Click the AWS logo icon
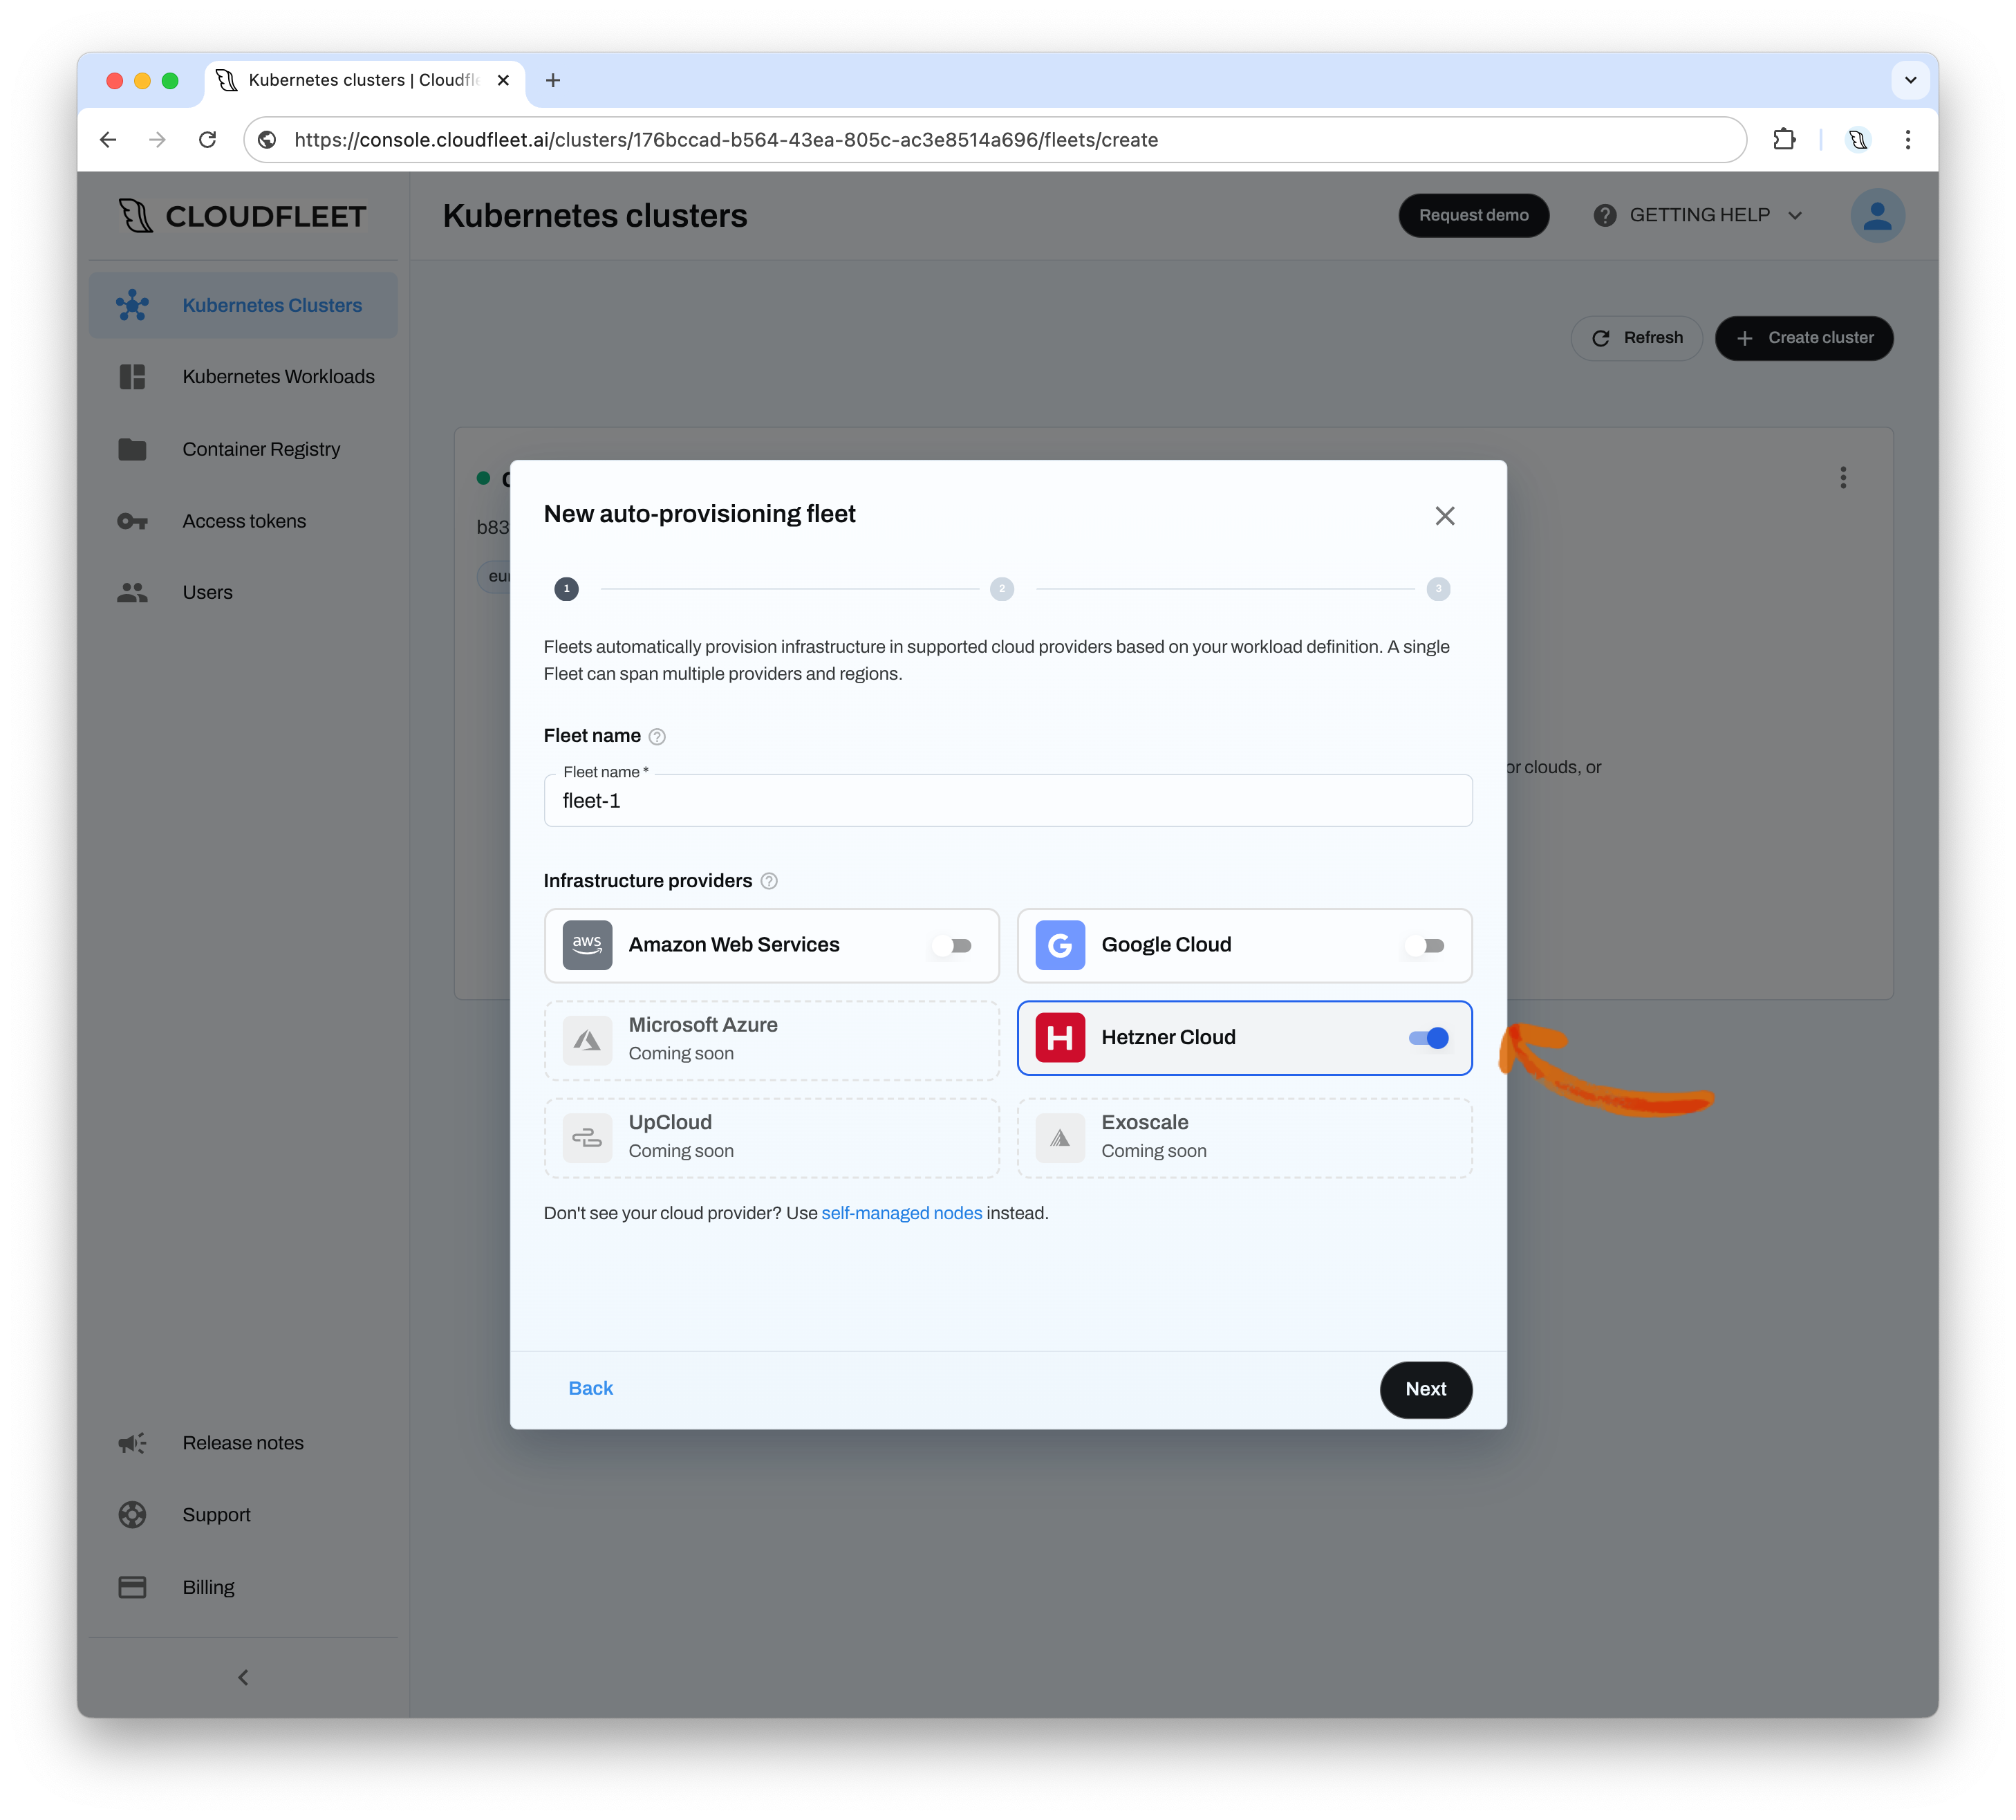 (587, 945)
